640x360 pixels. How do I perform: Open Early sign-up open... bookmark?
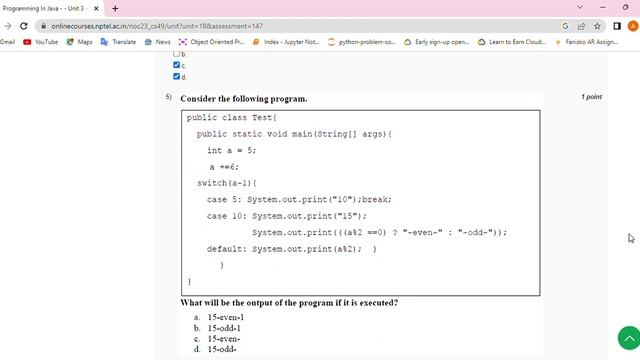tap(437, 42)
